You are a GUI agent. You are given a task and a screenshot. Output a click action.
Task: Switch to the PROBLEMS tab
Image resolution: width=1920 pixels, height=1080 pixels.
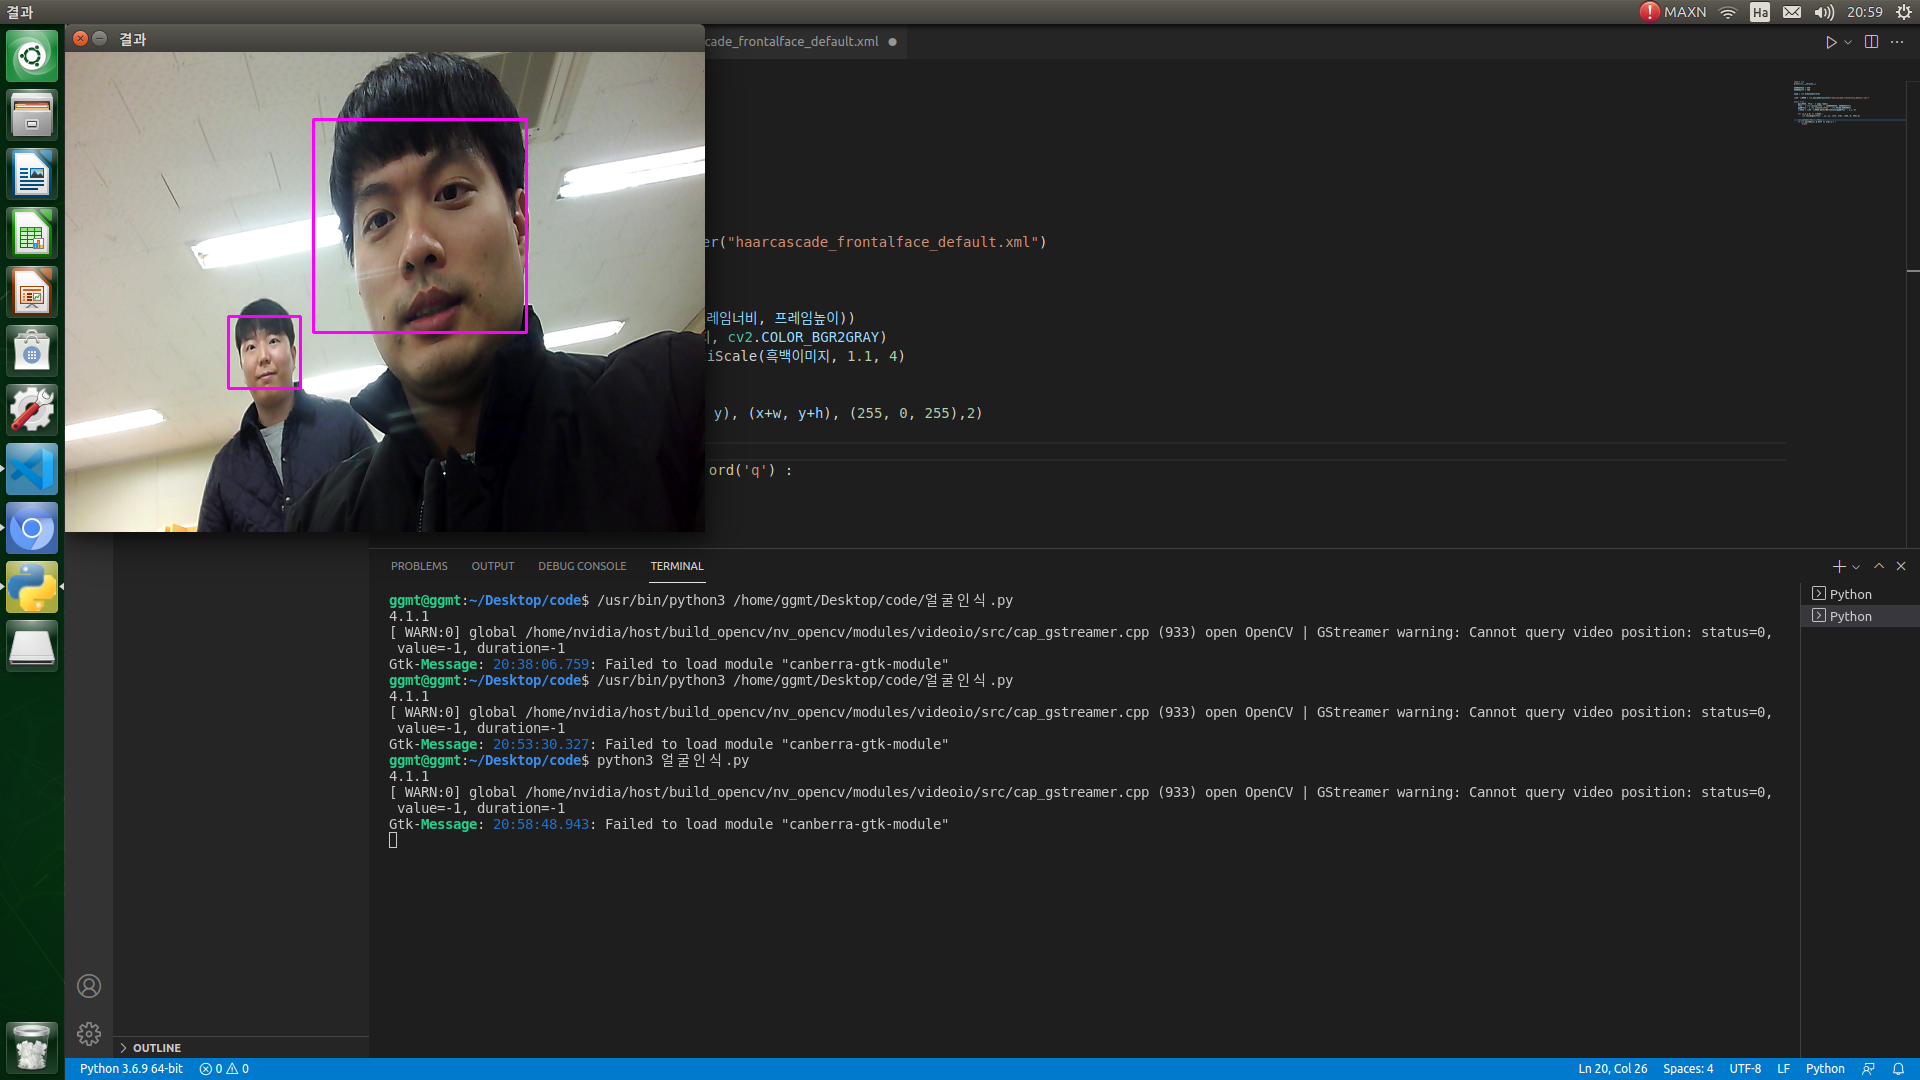pos(419,566)
